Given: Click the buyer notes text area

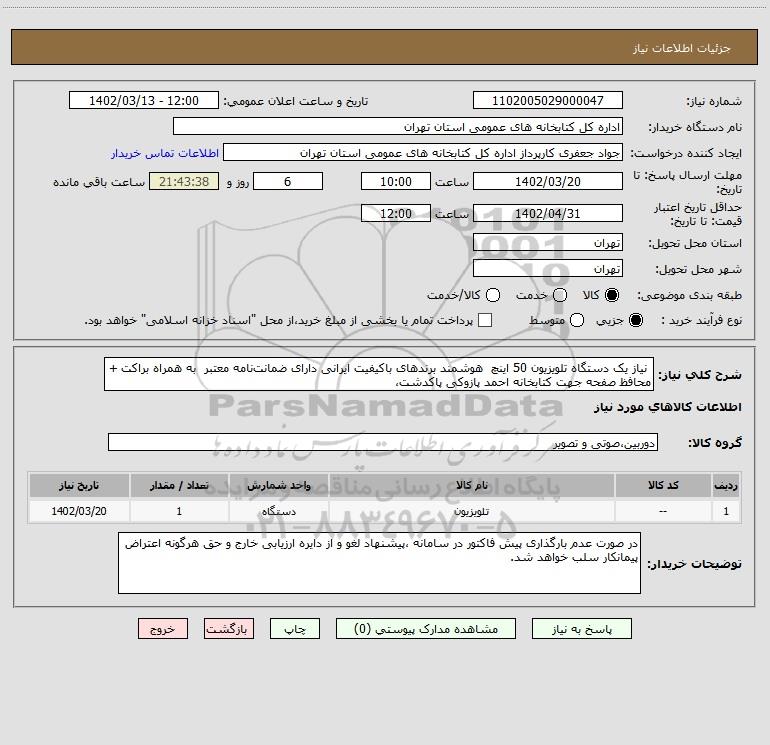Looking at the screenshot, I should pos(379,563).
